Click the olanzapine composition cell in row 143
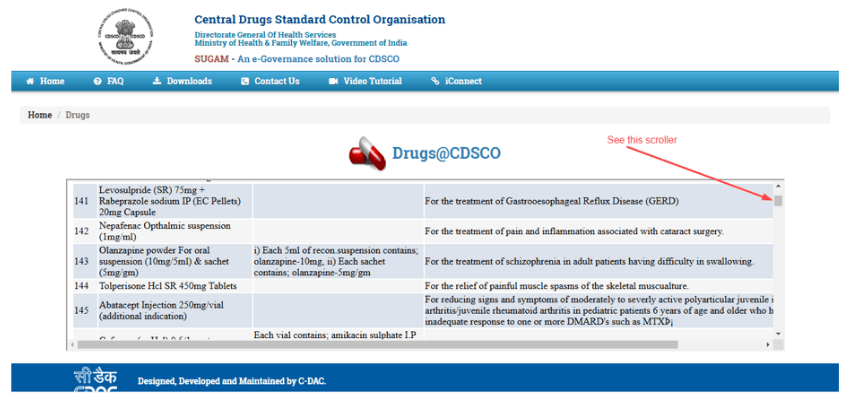This screenshot has height=400, width=850. (x=338, y=261)
